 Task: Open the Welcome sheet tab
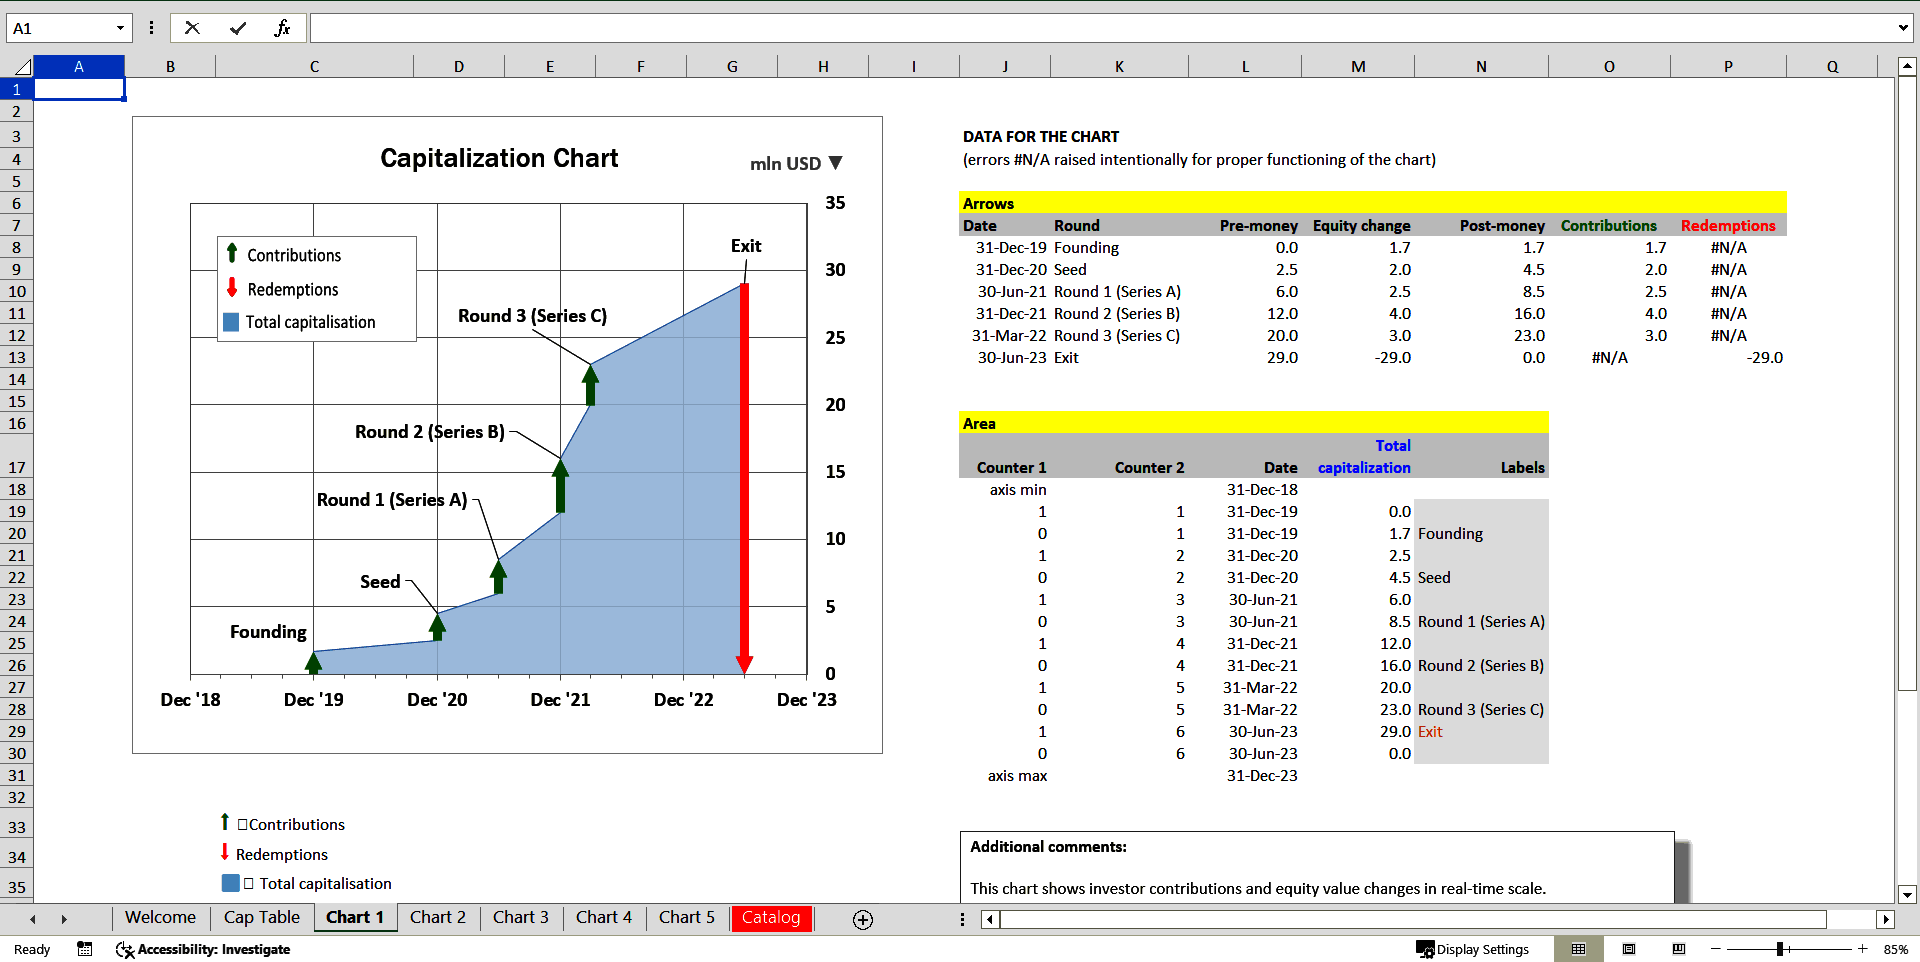click(x=160, y=917)
